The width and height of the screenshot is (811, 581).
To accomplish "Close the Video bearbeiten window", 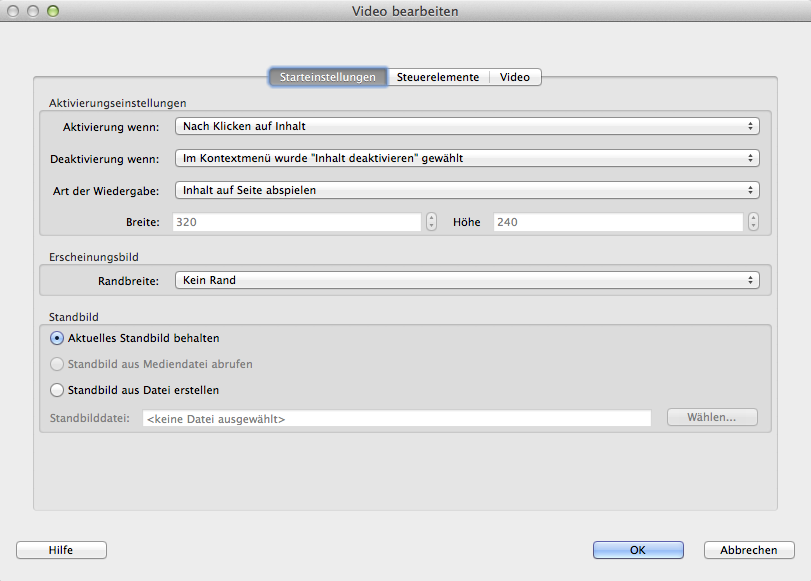I will [x=15, y=11].
